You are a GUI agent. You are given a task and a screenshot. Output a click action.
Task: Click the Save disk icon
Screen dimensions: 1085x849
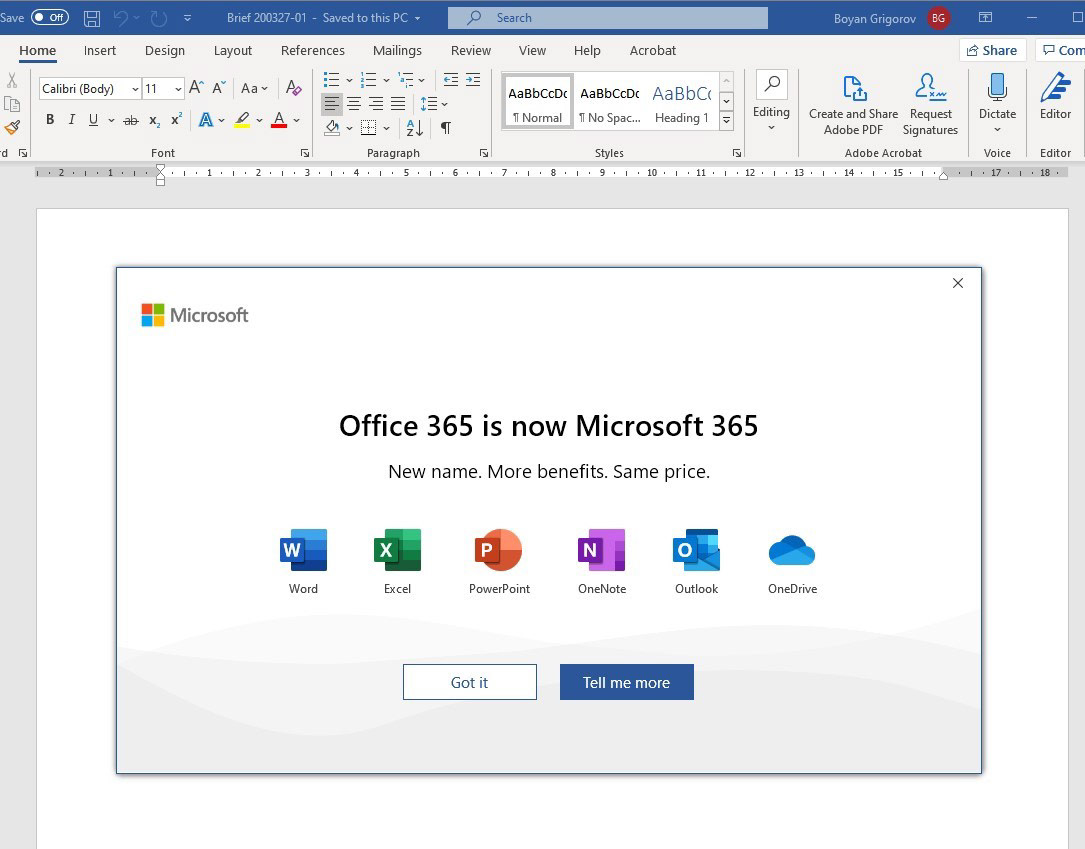pyautogui.click(x=92, y=19)
